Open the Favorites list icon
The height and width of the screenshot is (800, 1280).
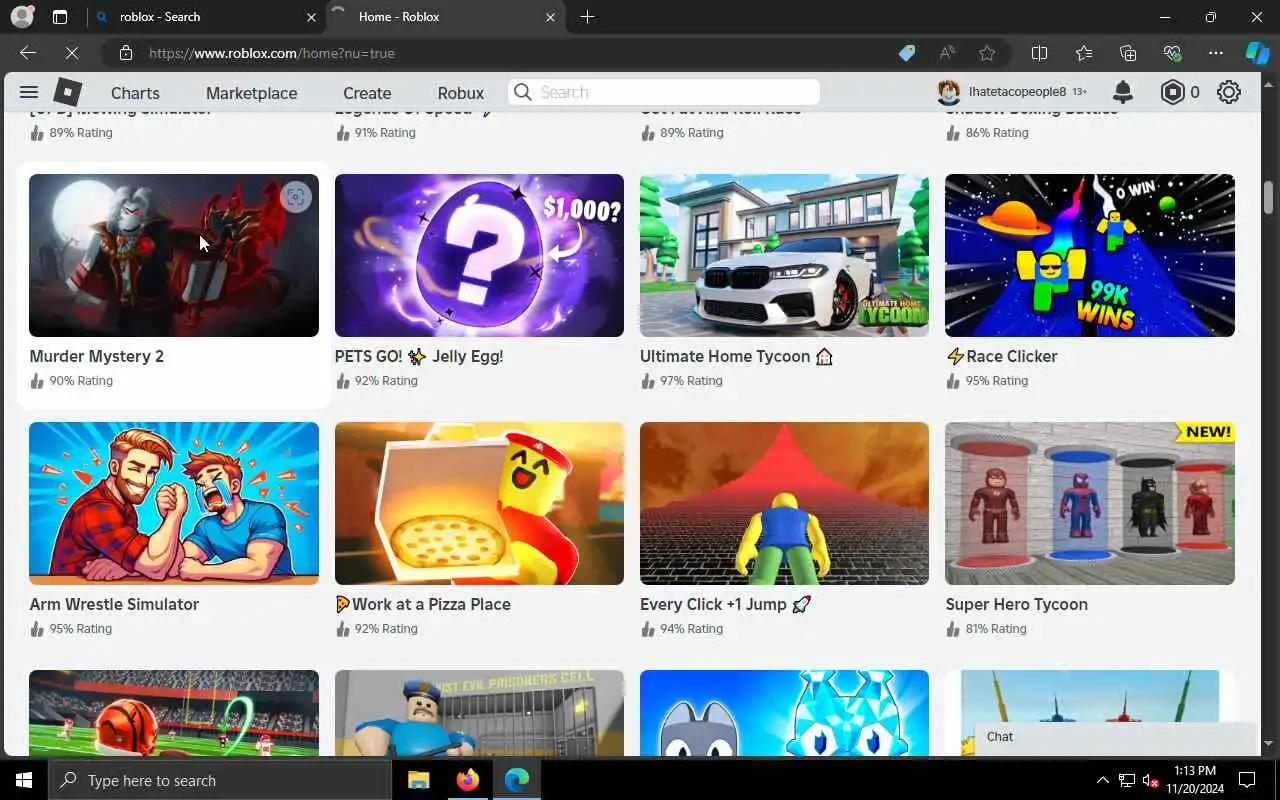tap(1084, 53)
